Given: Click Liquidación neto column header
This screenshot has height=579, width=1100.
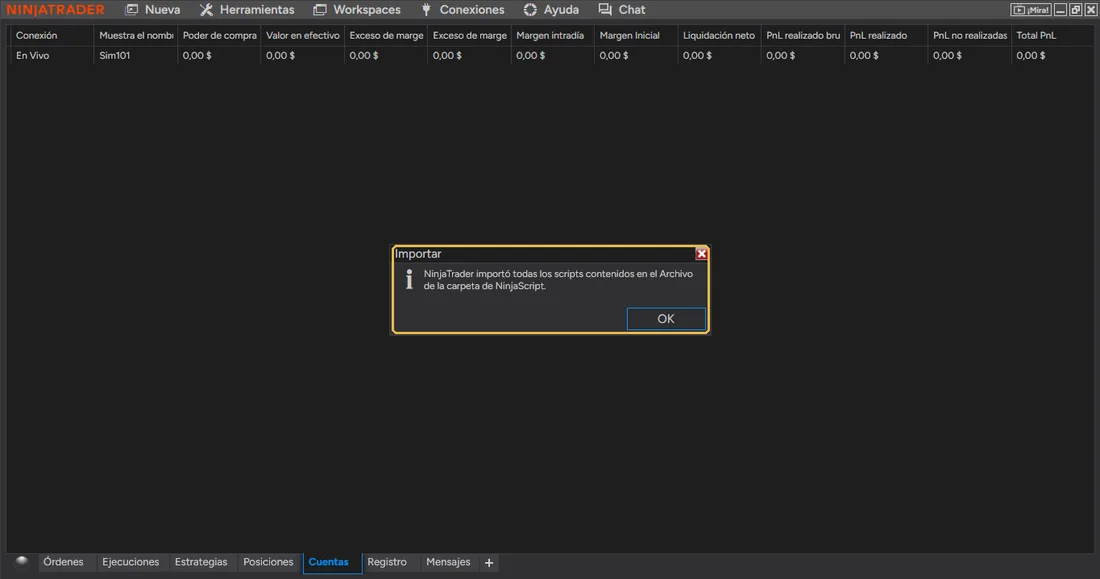Looking at the screenshot, I should (719, 35).
